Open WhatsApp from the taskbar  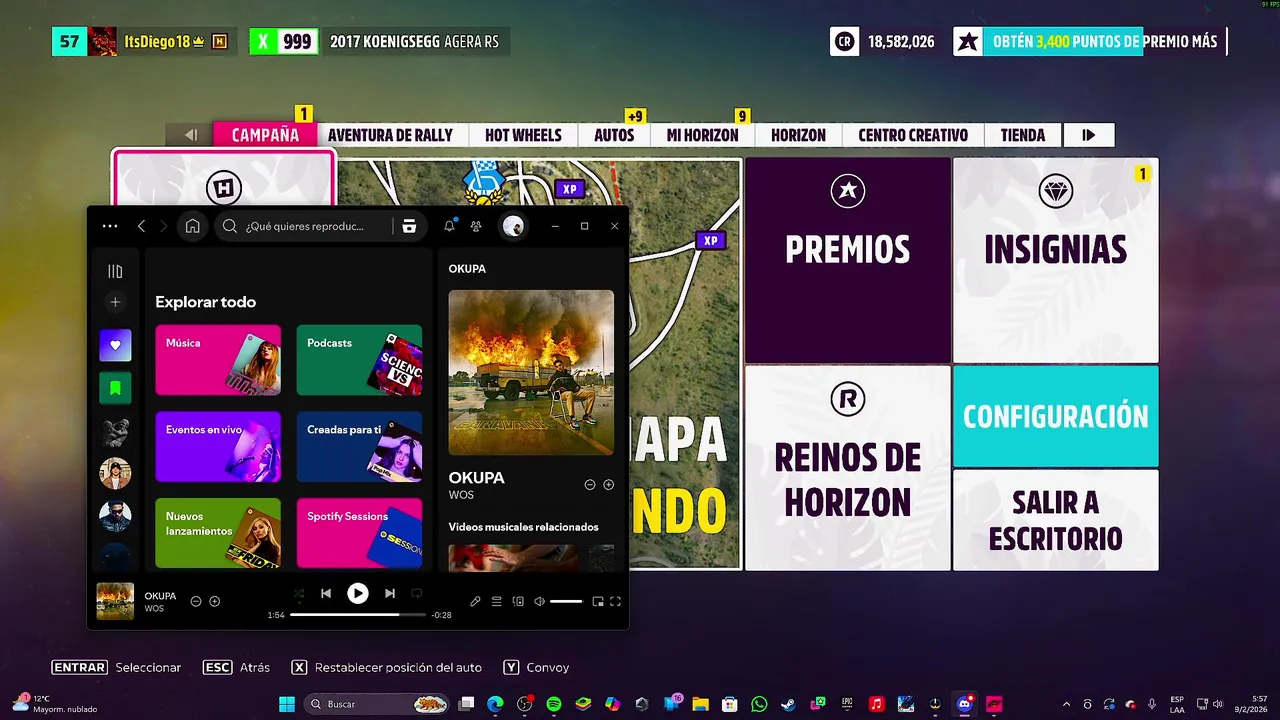759,704
